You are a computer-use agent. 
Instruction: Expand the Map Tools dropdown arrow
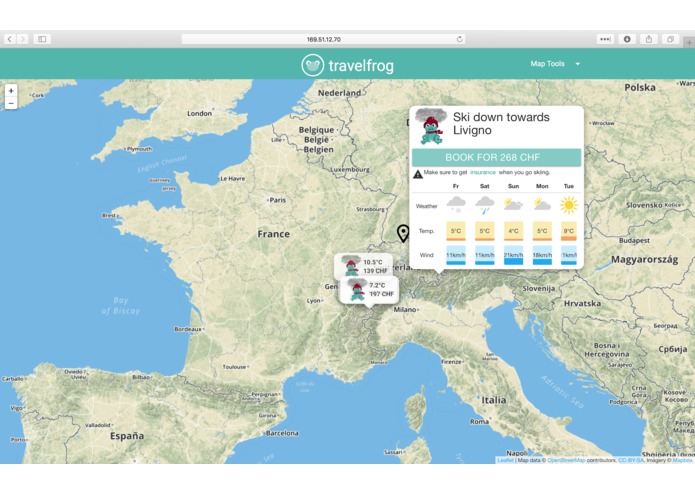[x=578, y=64]
